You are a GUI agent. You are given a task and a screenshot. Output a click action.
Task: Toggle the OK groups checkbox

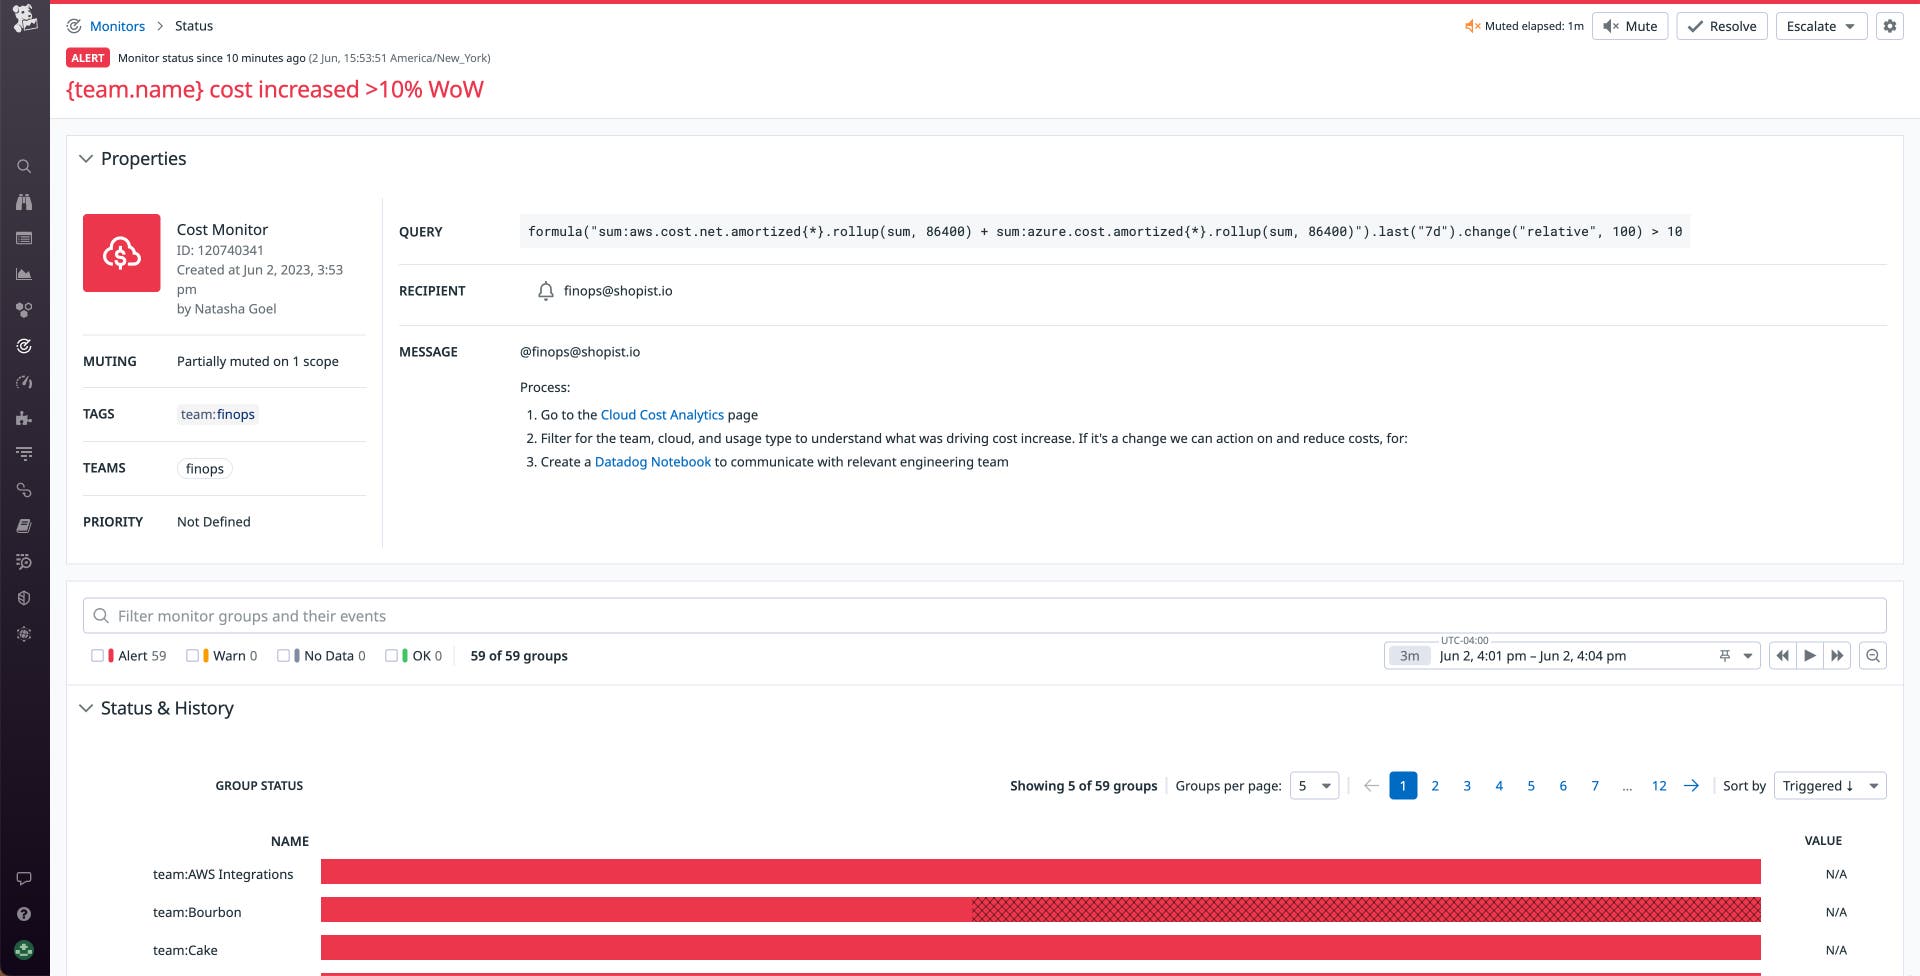391,655
